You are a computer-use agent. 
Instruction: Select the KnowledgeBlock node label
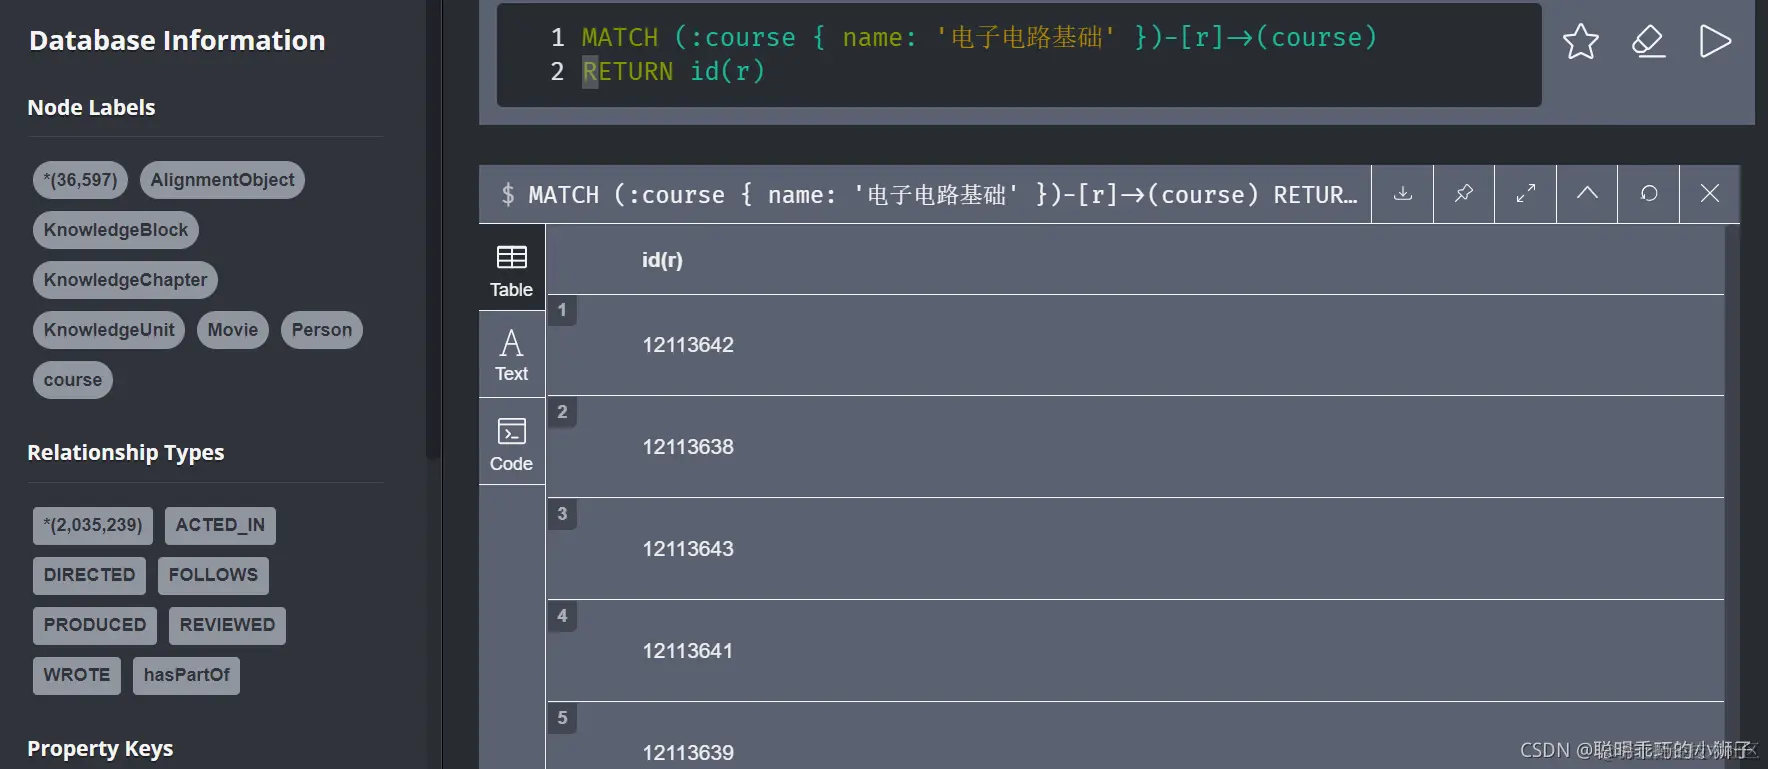tap(116, 230)
